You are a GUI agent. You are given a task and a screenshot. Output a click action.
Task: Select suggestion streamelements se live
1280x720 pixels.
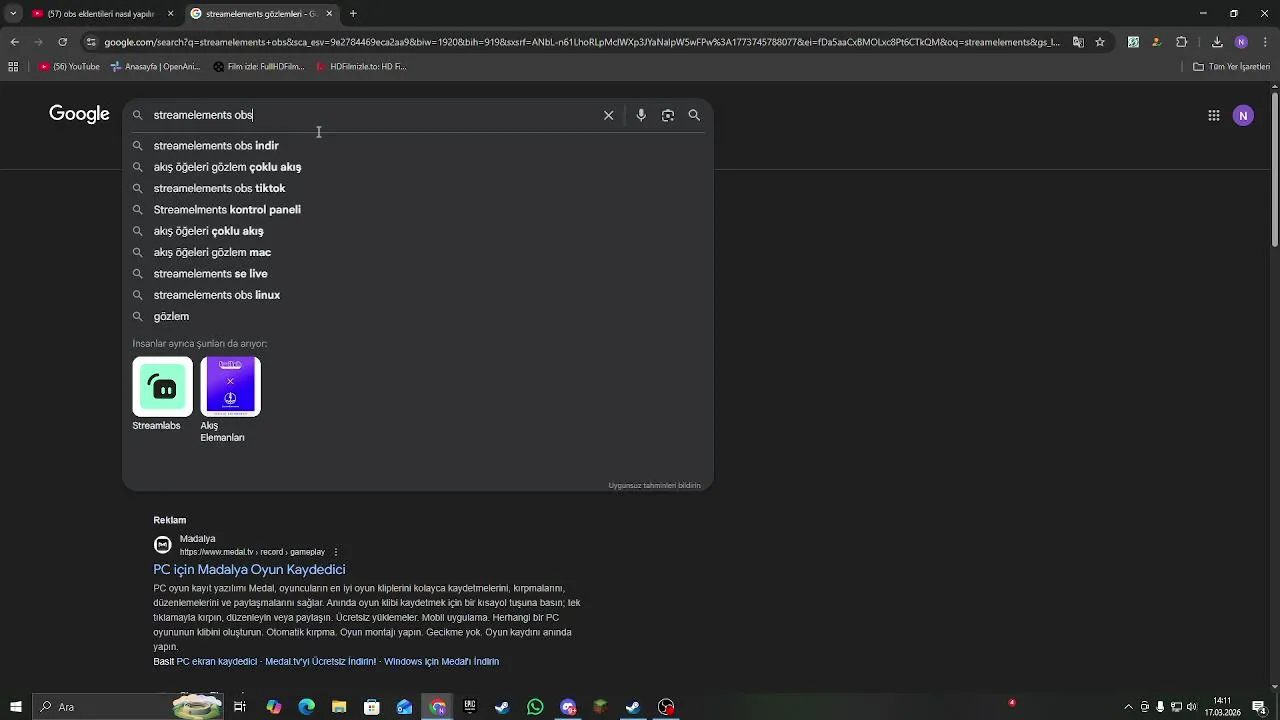pos(418,274)
